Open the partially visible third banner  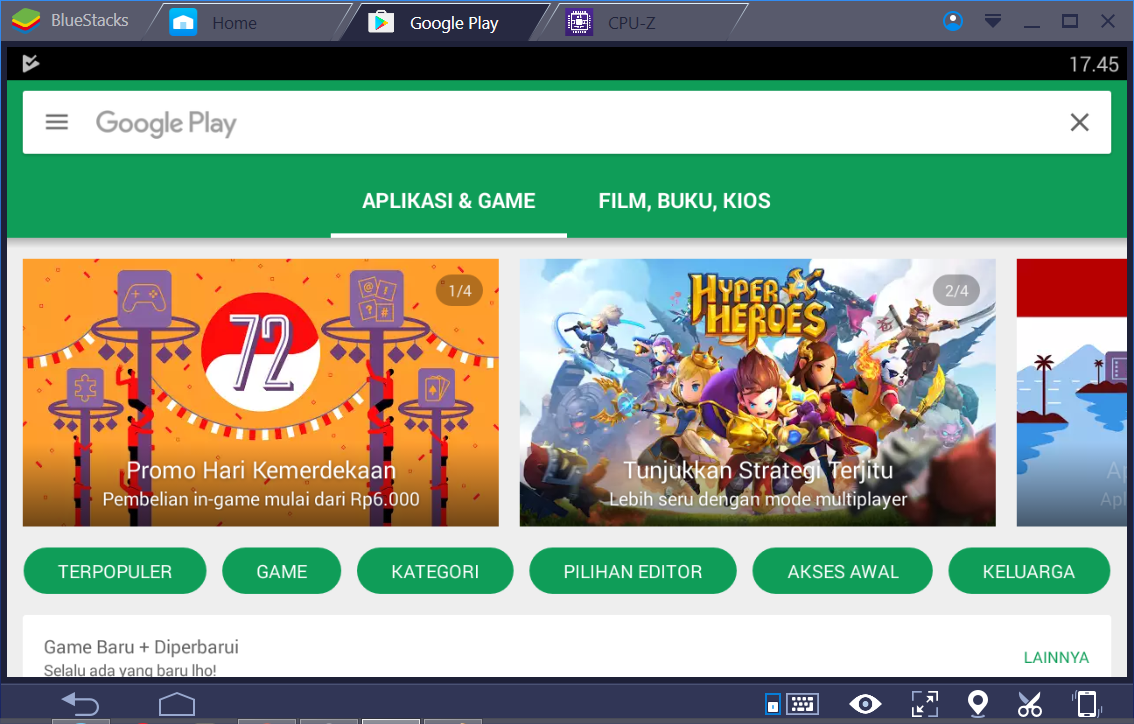(1071, 392)
